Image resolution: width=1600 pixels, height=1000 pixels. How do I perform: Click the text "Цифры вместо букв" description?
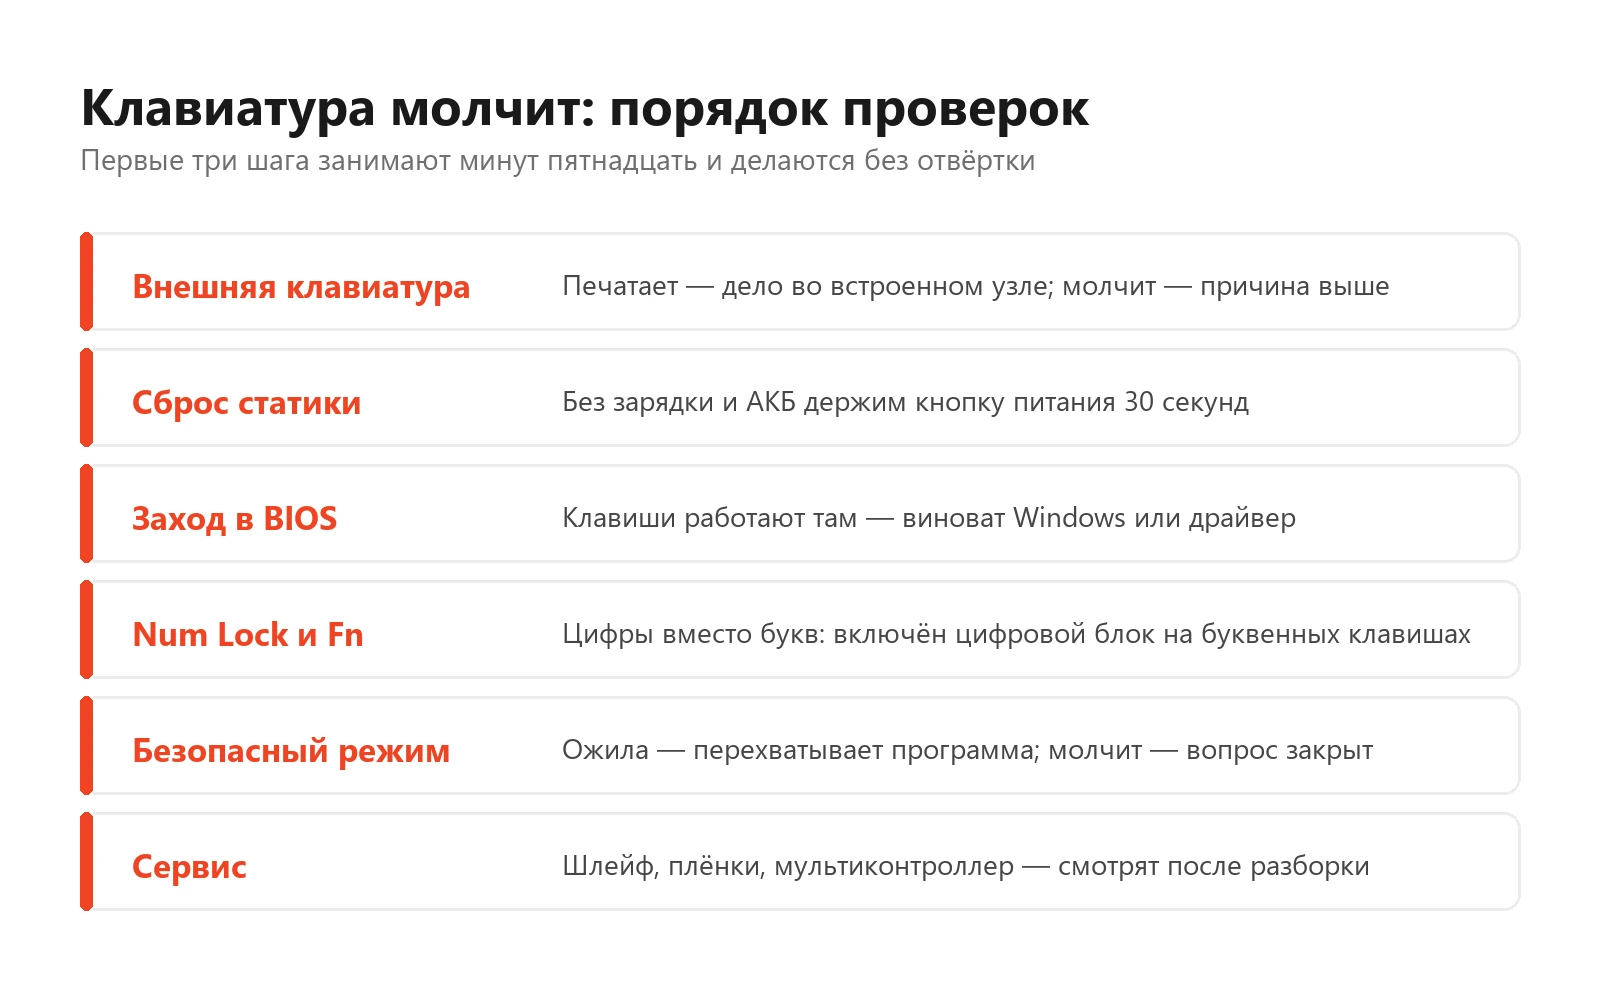1017,634
